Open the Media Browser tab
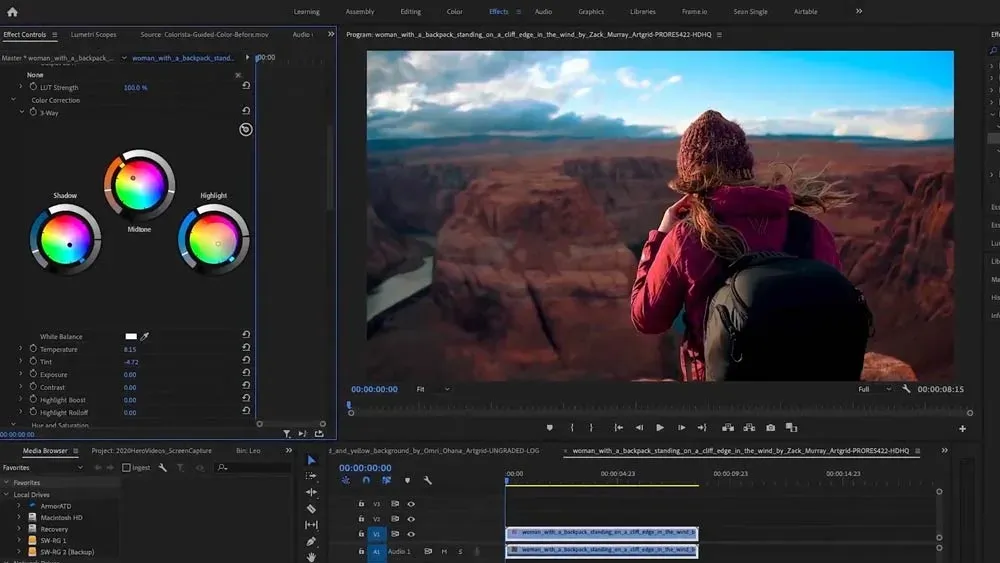 (x=45, y=451)
